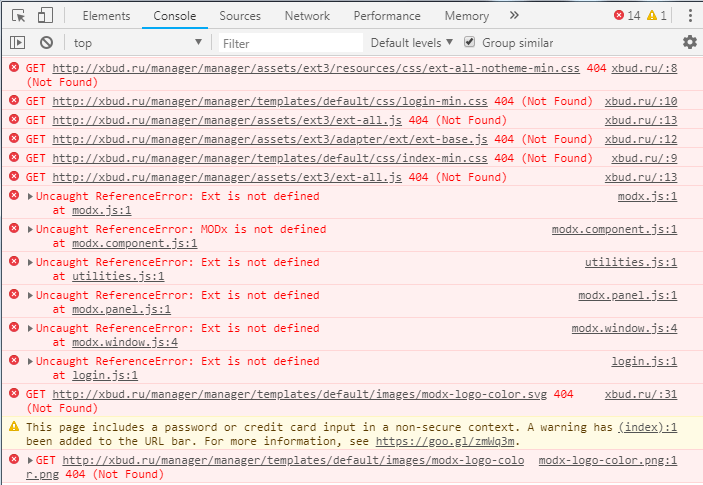Clear the console with the ban icon
The height and width of the screenshot is (485, 703).
click(x=47, y=43)
